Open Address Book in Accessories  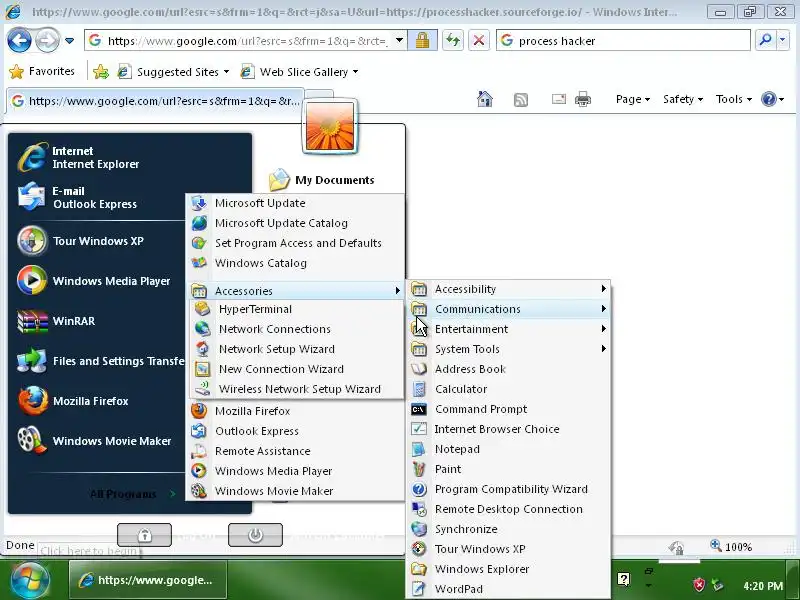(x=509, y=369)
